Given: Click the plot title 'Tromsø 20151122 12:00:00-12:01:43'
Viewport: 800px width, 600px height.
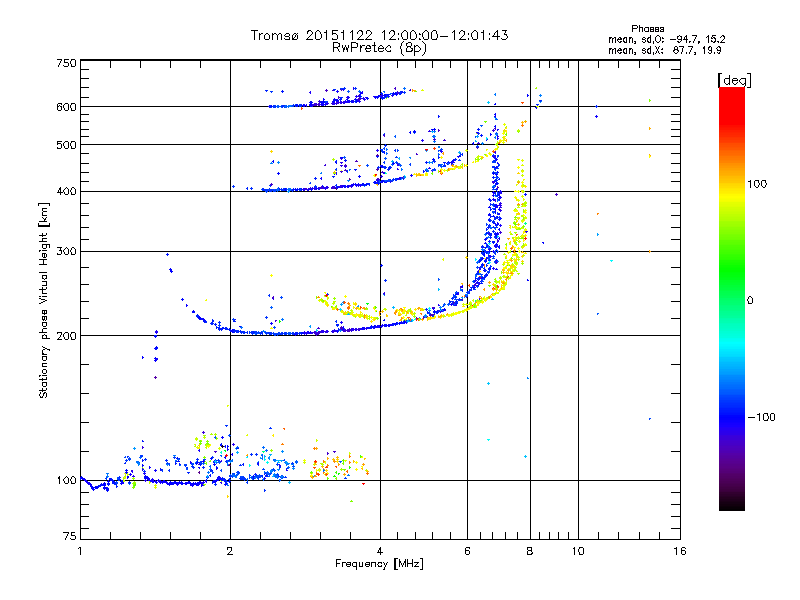Looking at the screenshot, I should [x=379, y=35].
